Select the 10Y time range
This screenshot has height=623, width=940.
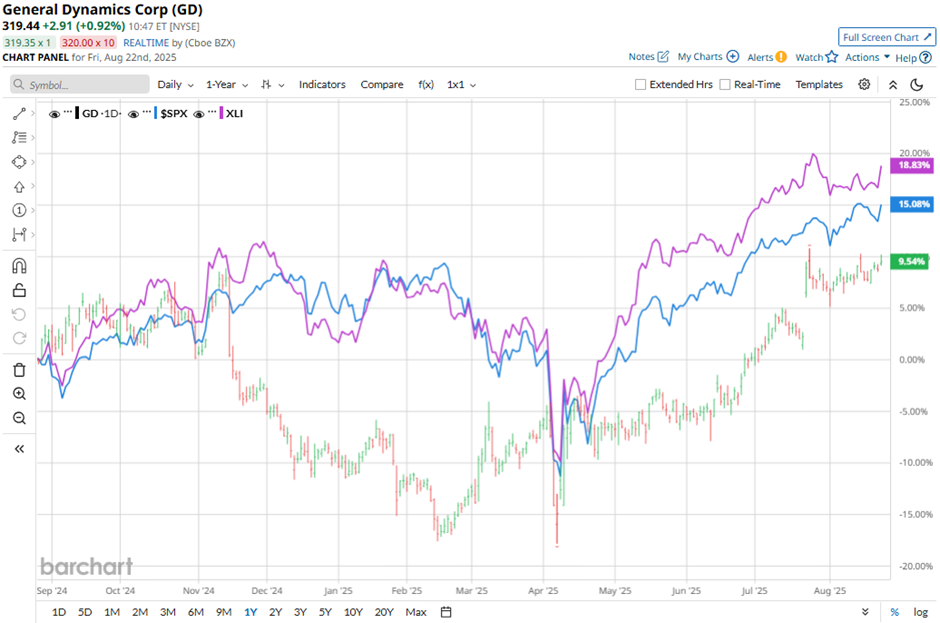353,612
